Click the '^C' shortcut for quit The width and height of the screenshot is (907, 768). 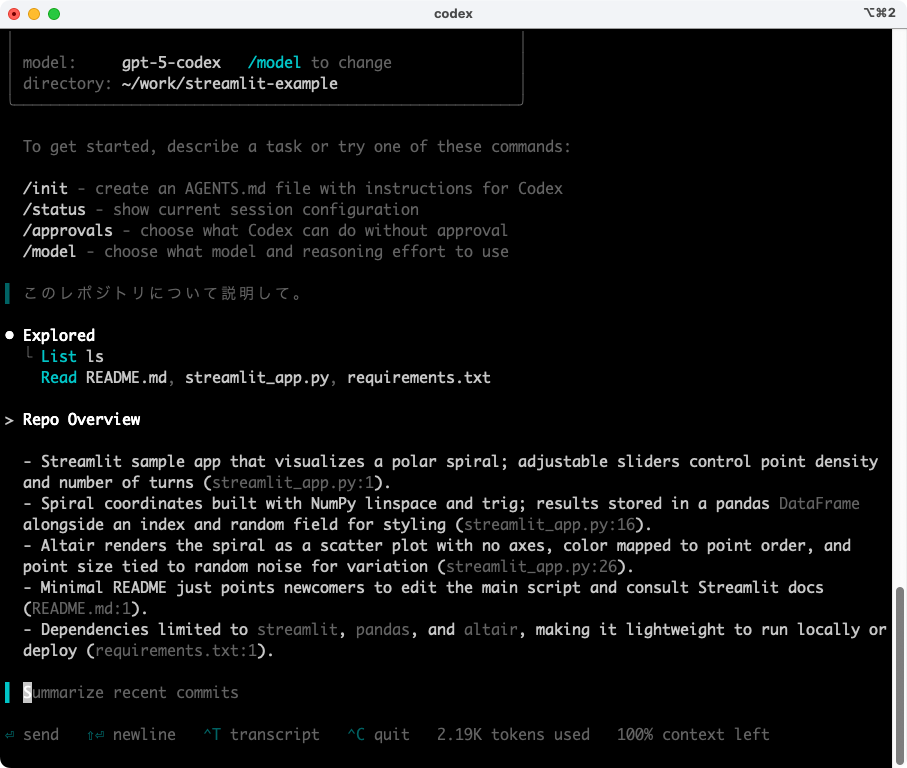[356, 735]
